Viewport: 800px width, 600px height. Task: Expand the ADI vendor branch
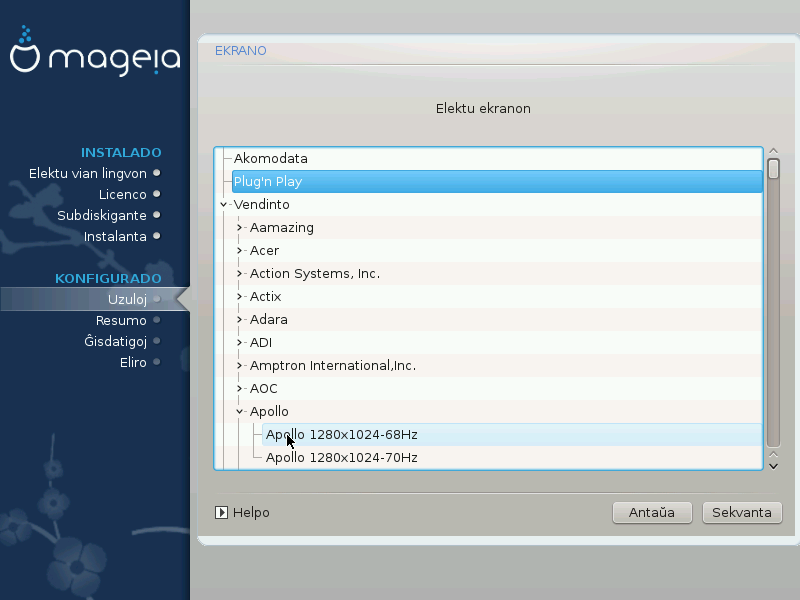tap(239, 342)
